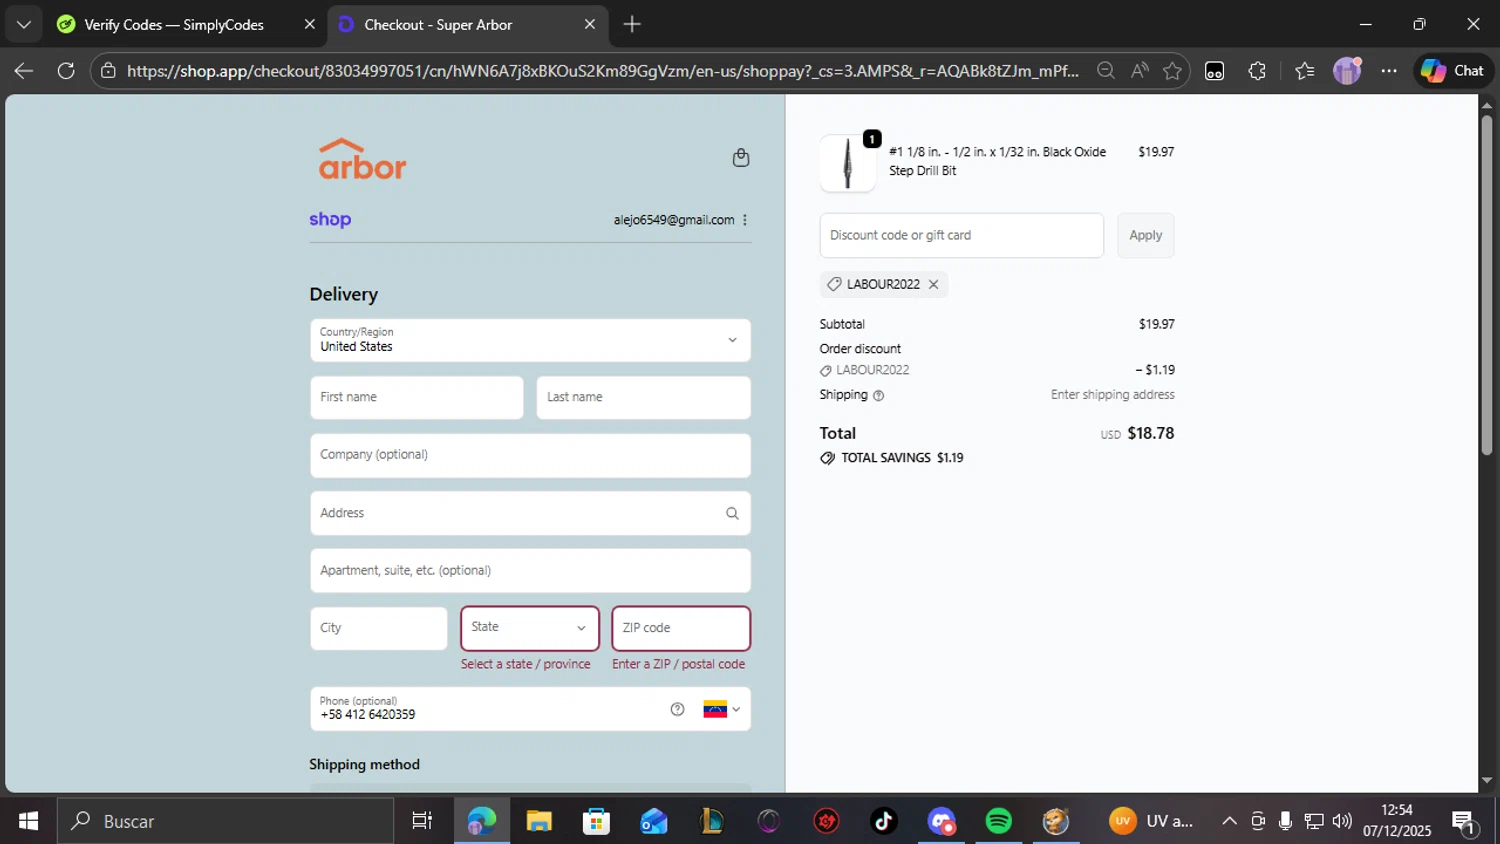Add this page to favorites star
This screenshot has width=1500, height=844.
[1172, 71]
